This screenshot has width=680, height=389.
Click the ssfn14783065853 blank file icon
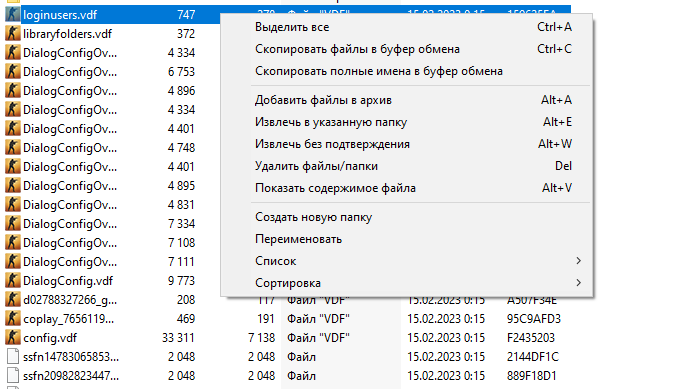13,357
